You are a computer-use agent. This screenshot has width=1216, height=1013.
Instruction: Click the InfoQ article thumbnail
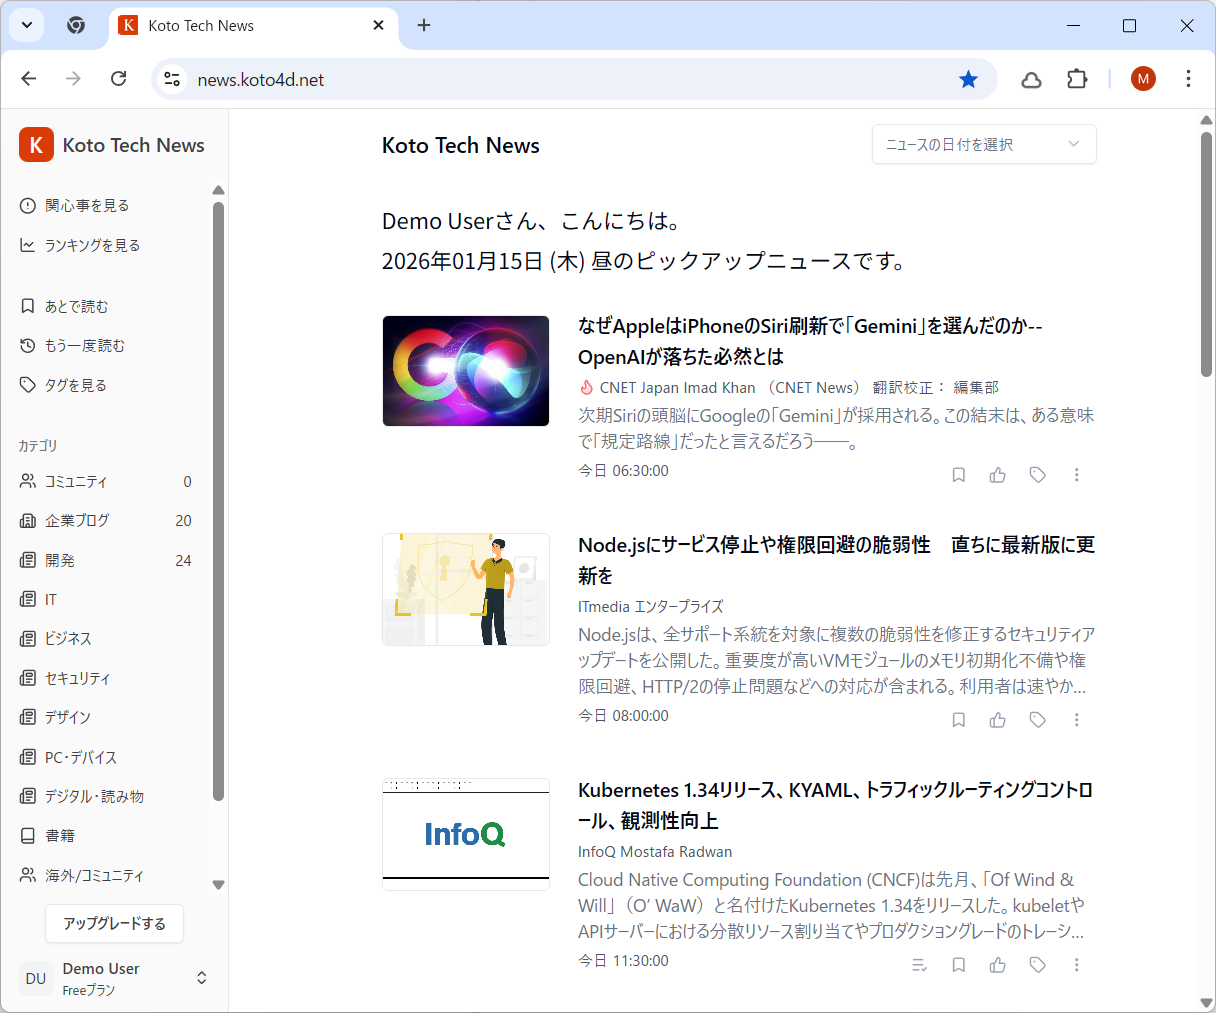[x=466, y=834]
